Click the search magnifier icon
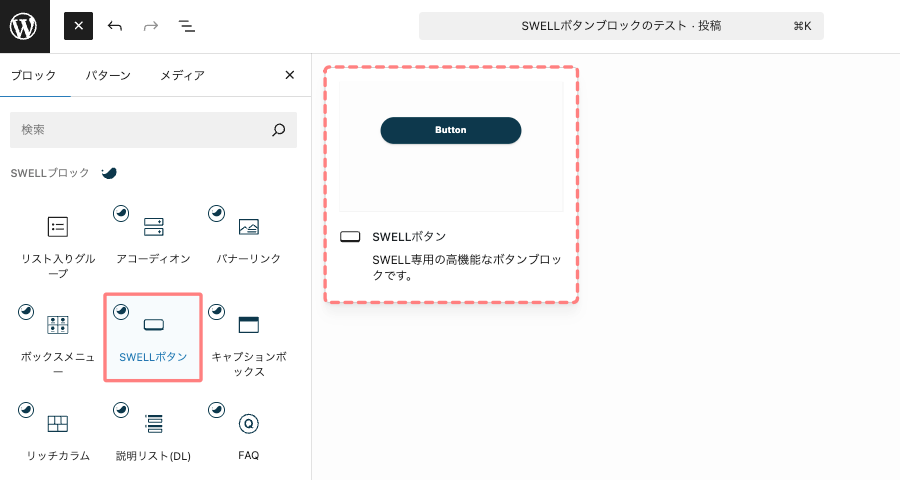 coord(278,130)
